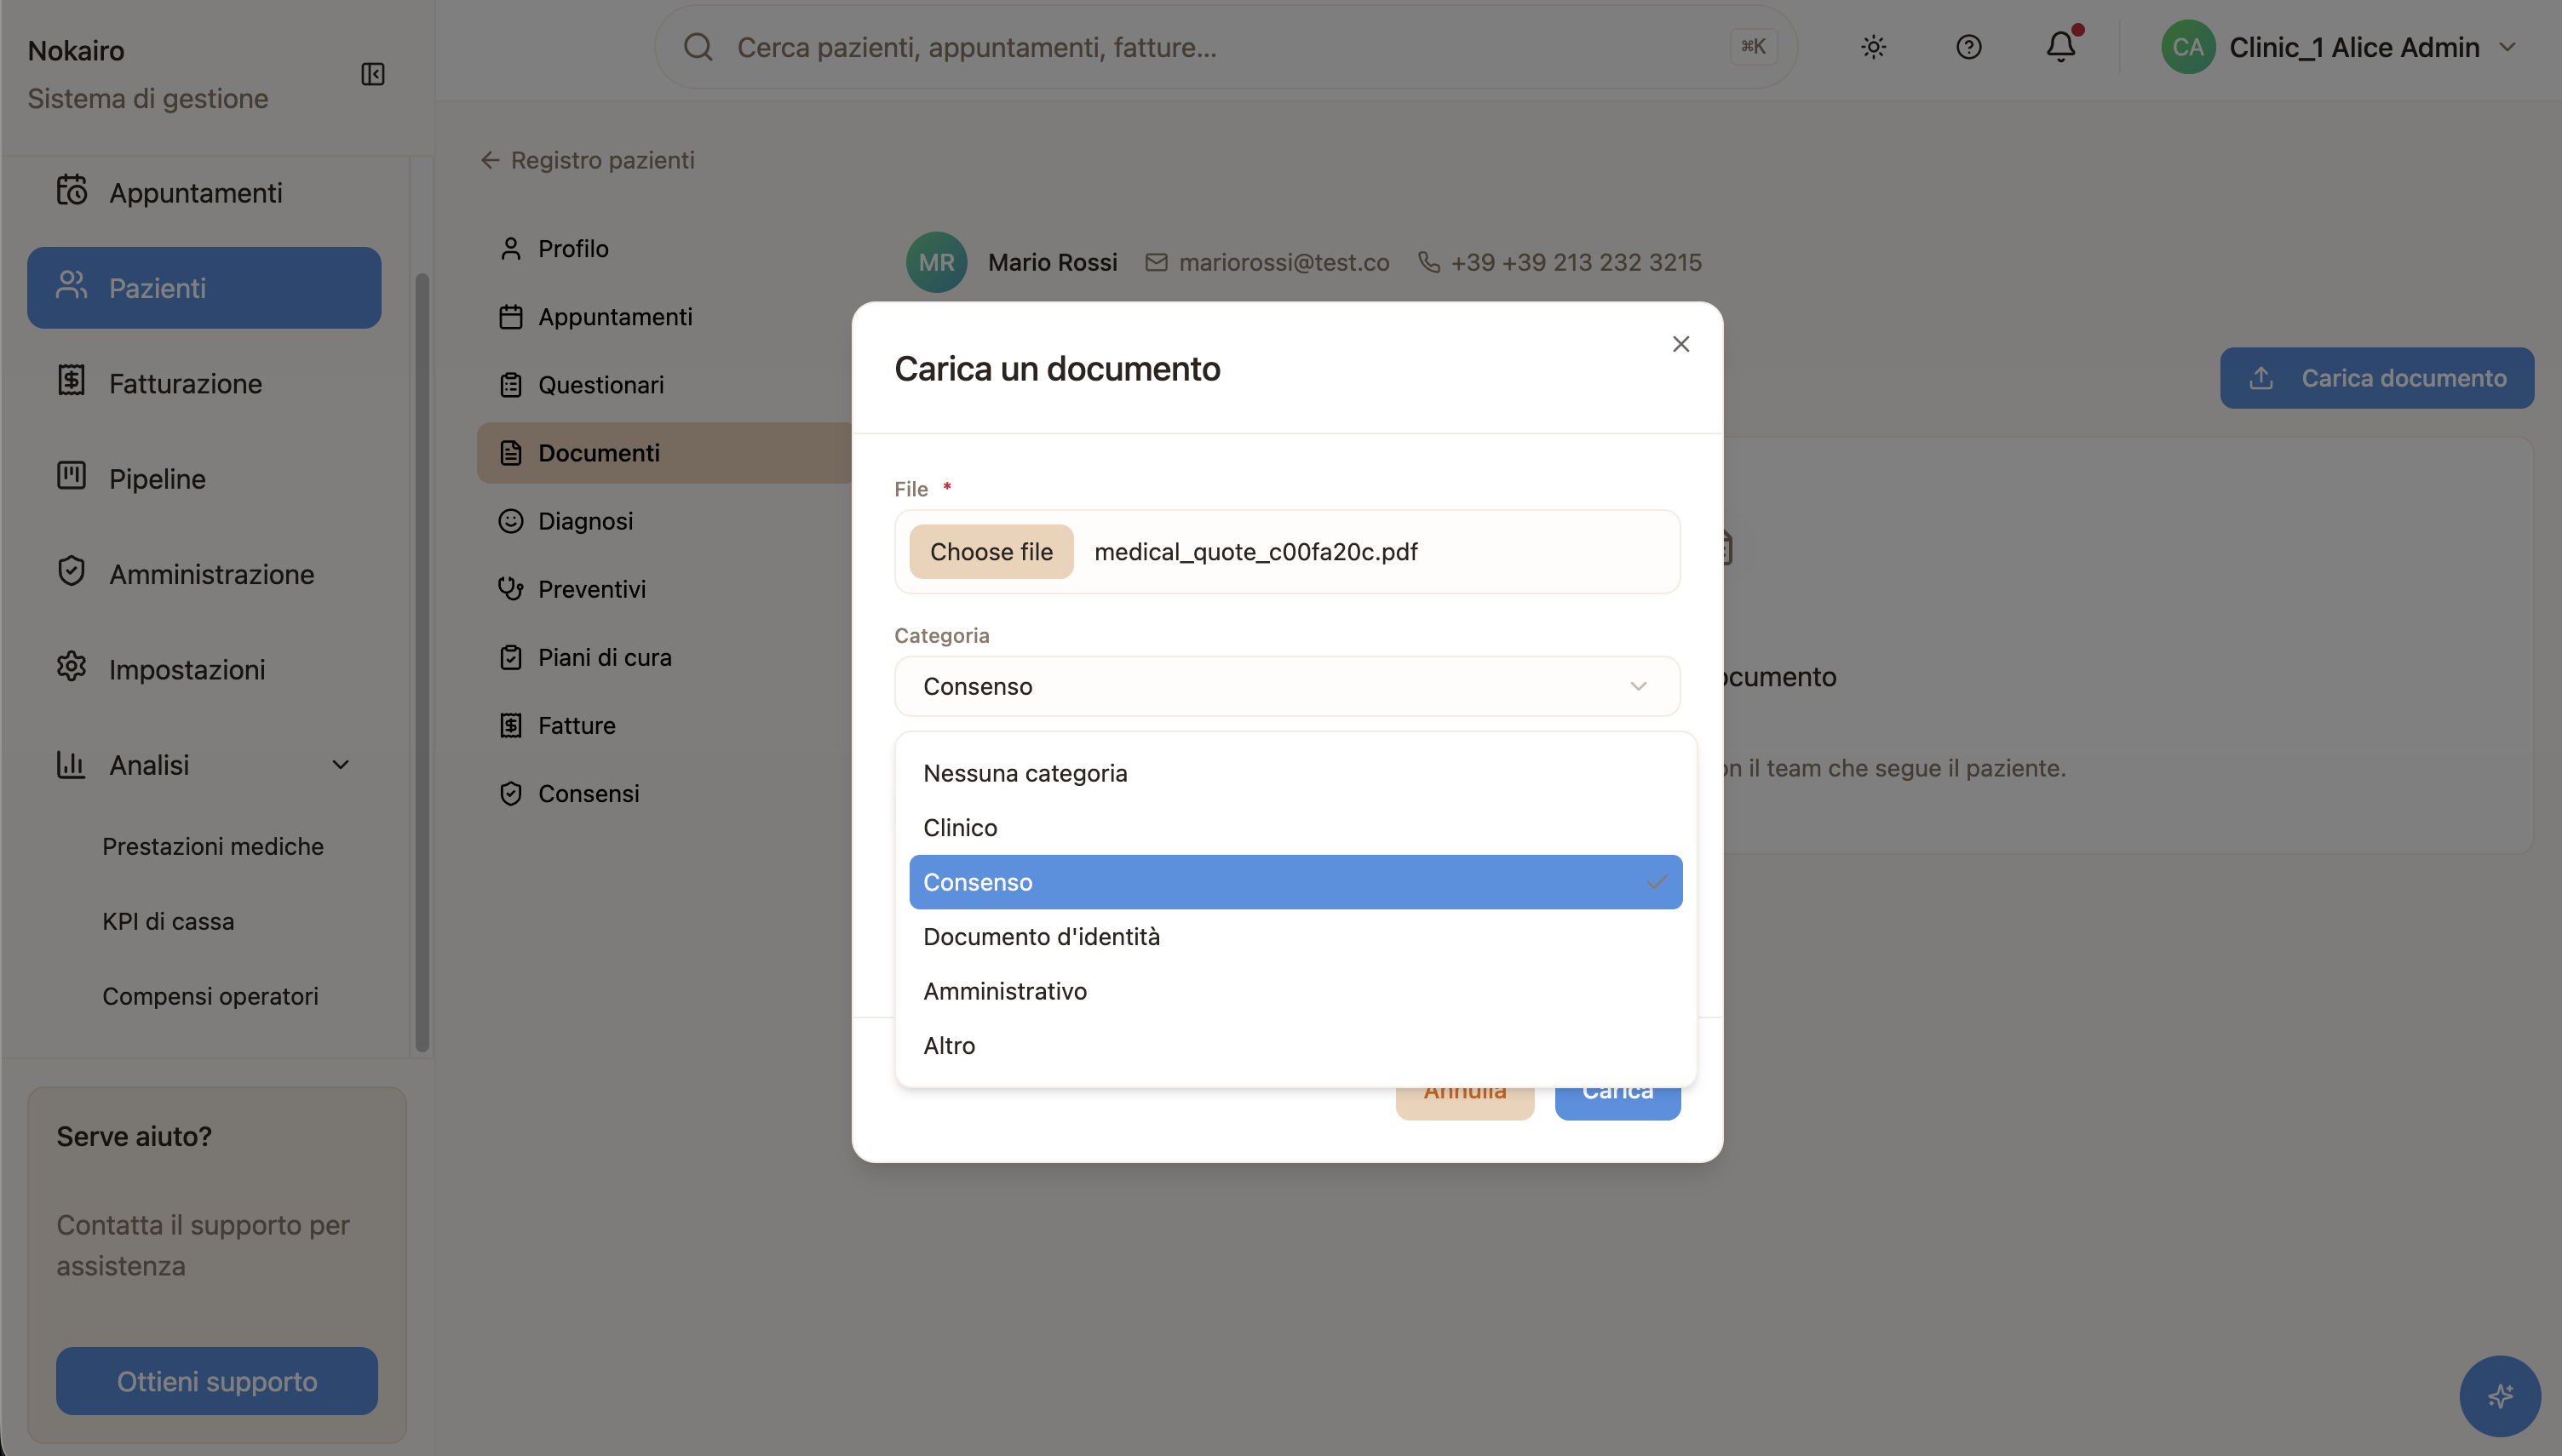Open KPI di cassa submenu item
This screenshot has width=2562, height=1456.
pos(168,921)
